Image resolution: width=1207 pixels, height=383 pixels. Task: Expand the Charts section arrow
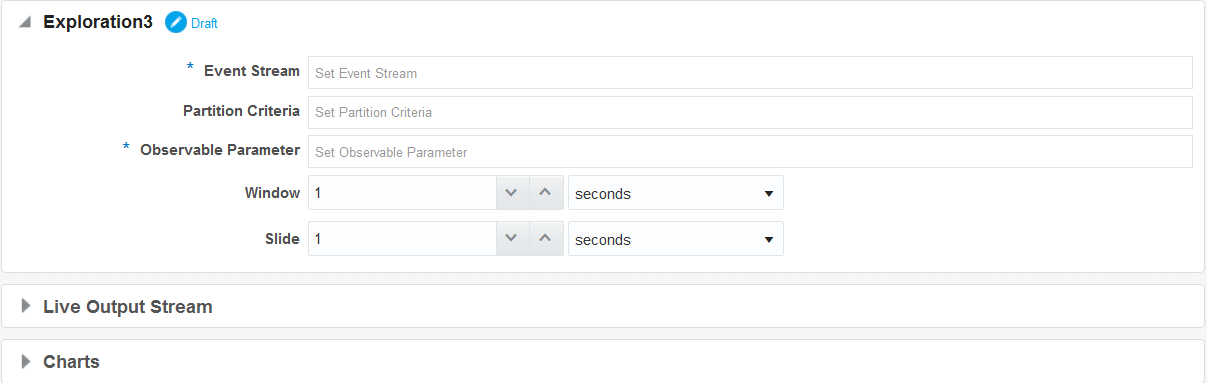(26, 361)
